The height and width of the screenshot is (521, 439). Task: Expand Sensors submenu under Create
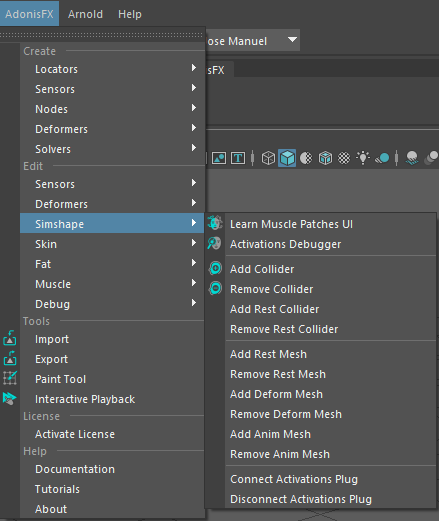112,89
